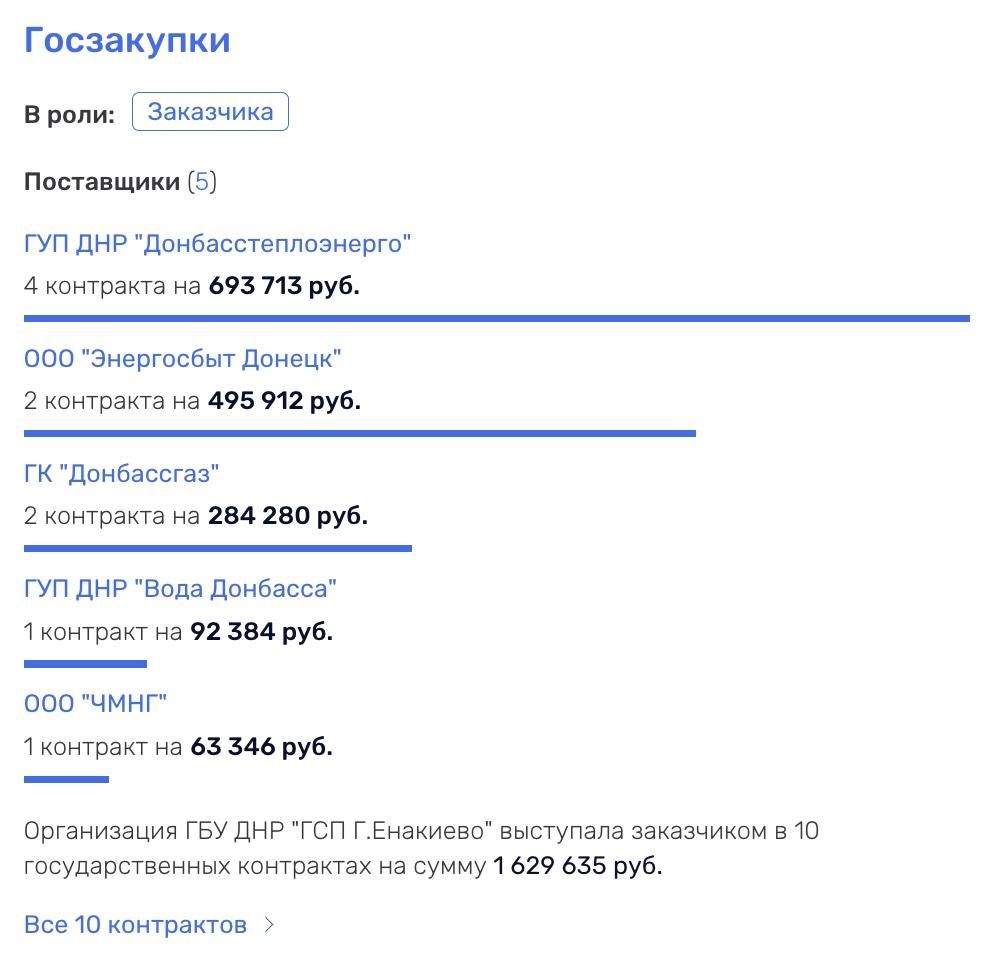Click the Вода Донбасса amount bar
This screenshot has height=966, width=992.
coord(85,663)
